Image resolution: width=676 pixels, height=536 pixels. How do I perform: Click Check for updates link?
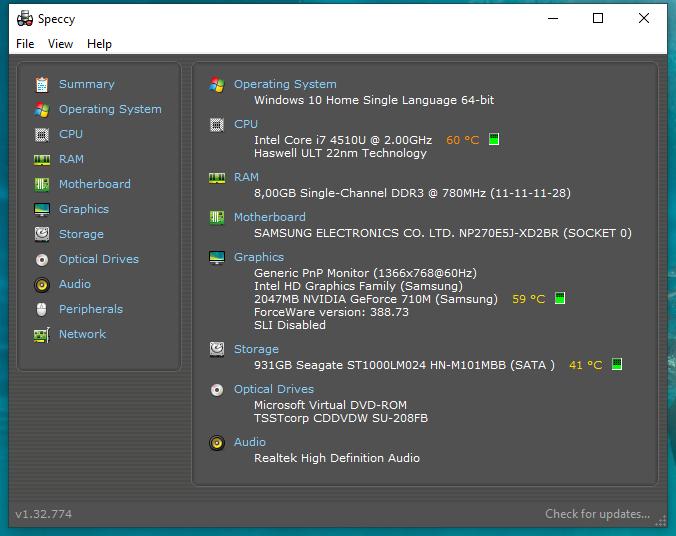tap(597, 514)
